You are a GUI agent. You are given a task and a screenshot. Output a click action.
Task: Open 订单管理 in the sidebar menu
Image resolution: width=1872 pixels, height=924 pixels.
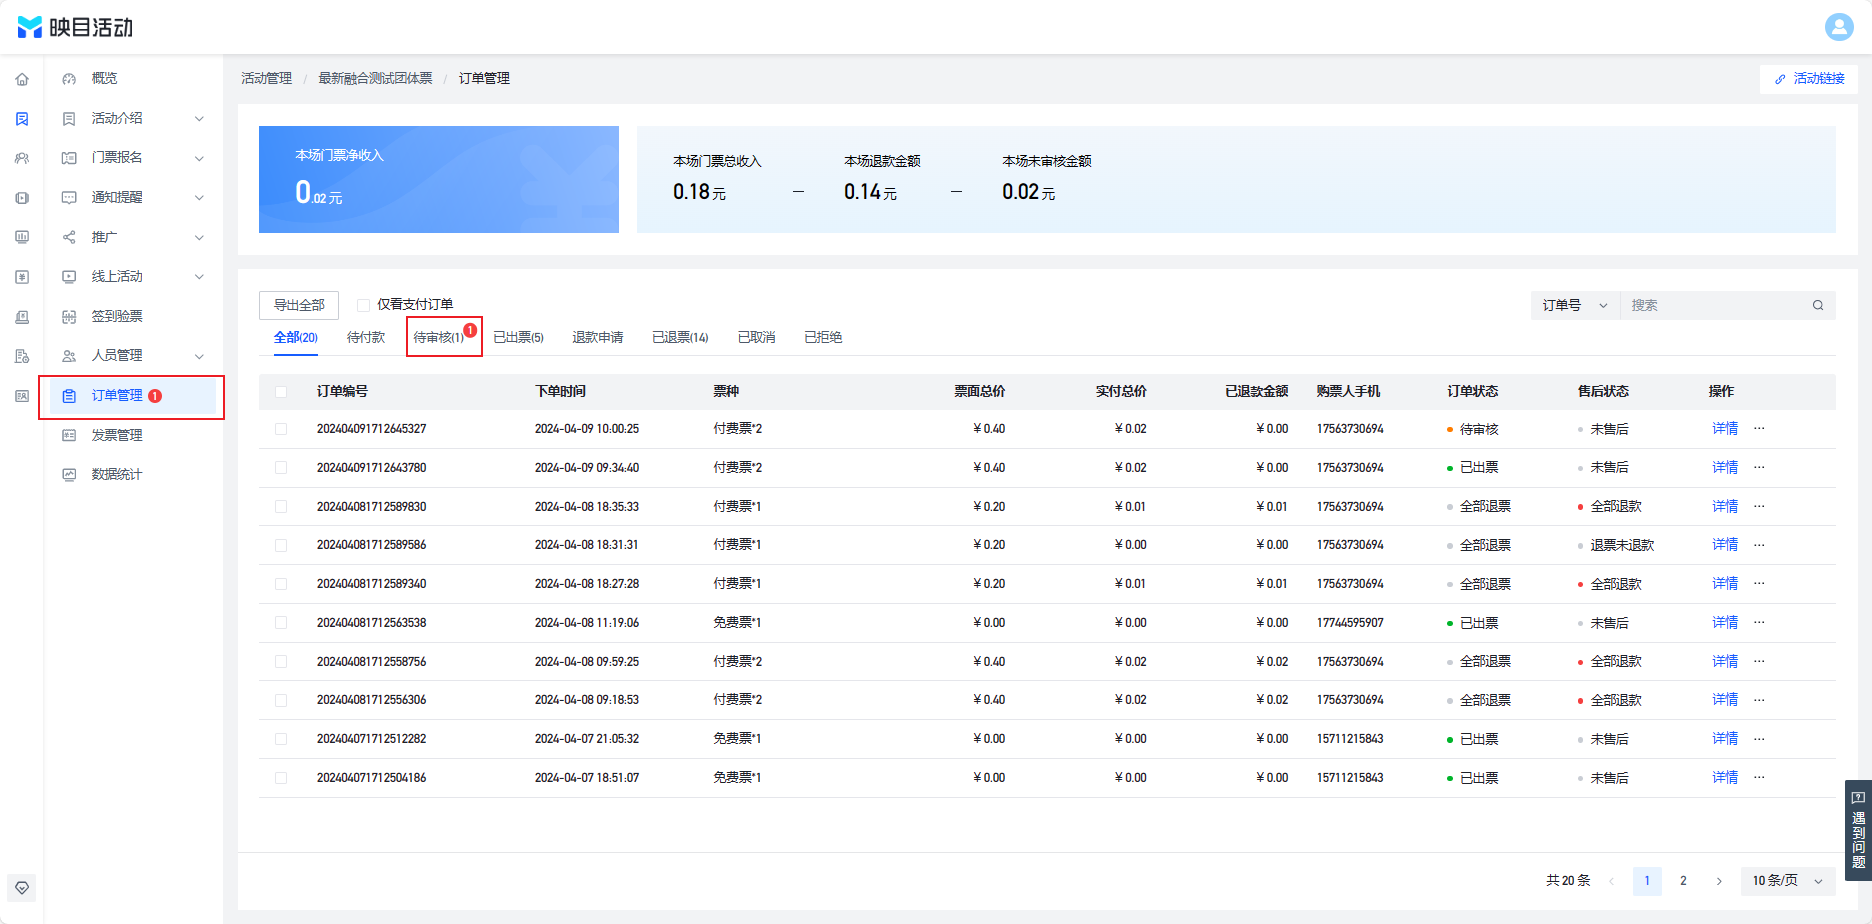point(131,396)
